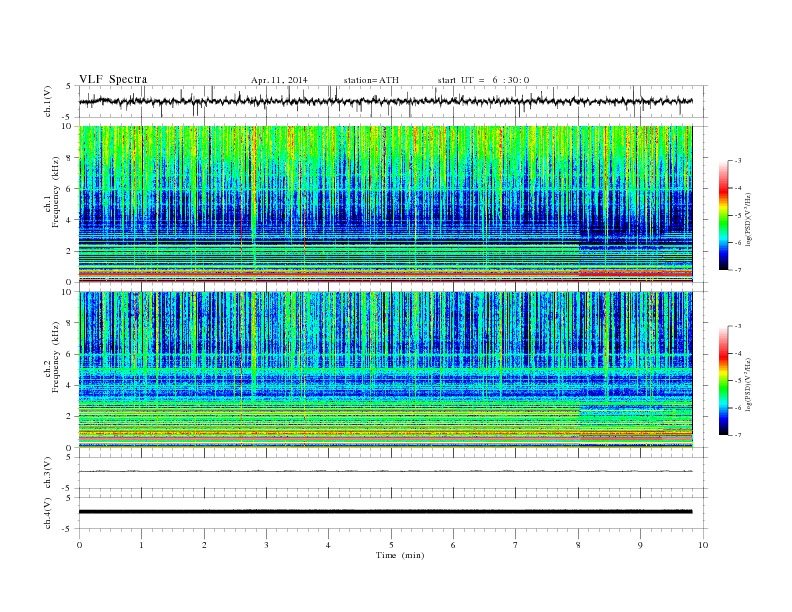This screenshot has width=792, height=612.
Task: Click the ch.4(V) waveform trace panel
Action: (x=393, y=513)
